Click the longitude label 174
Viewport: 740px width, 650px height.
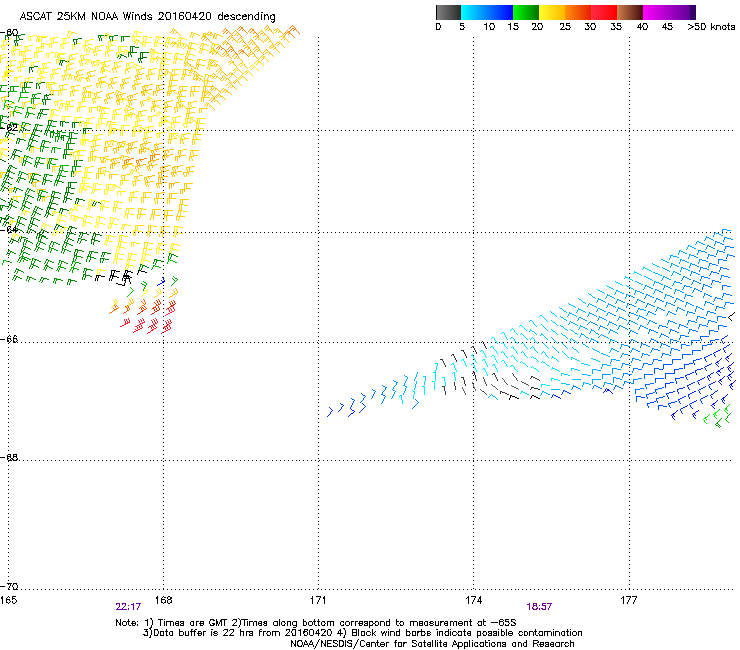[474, 600]
